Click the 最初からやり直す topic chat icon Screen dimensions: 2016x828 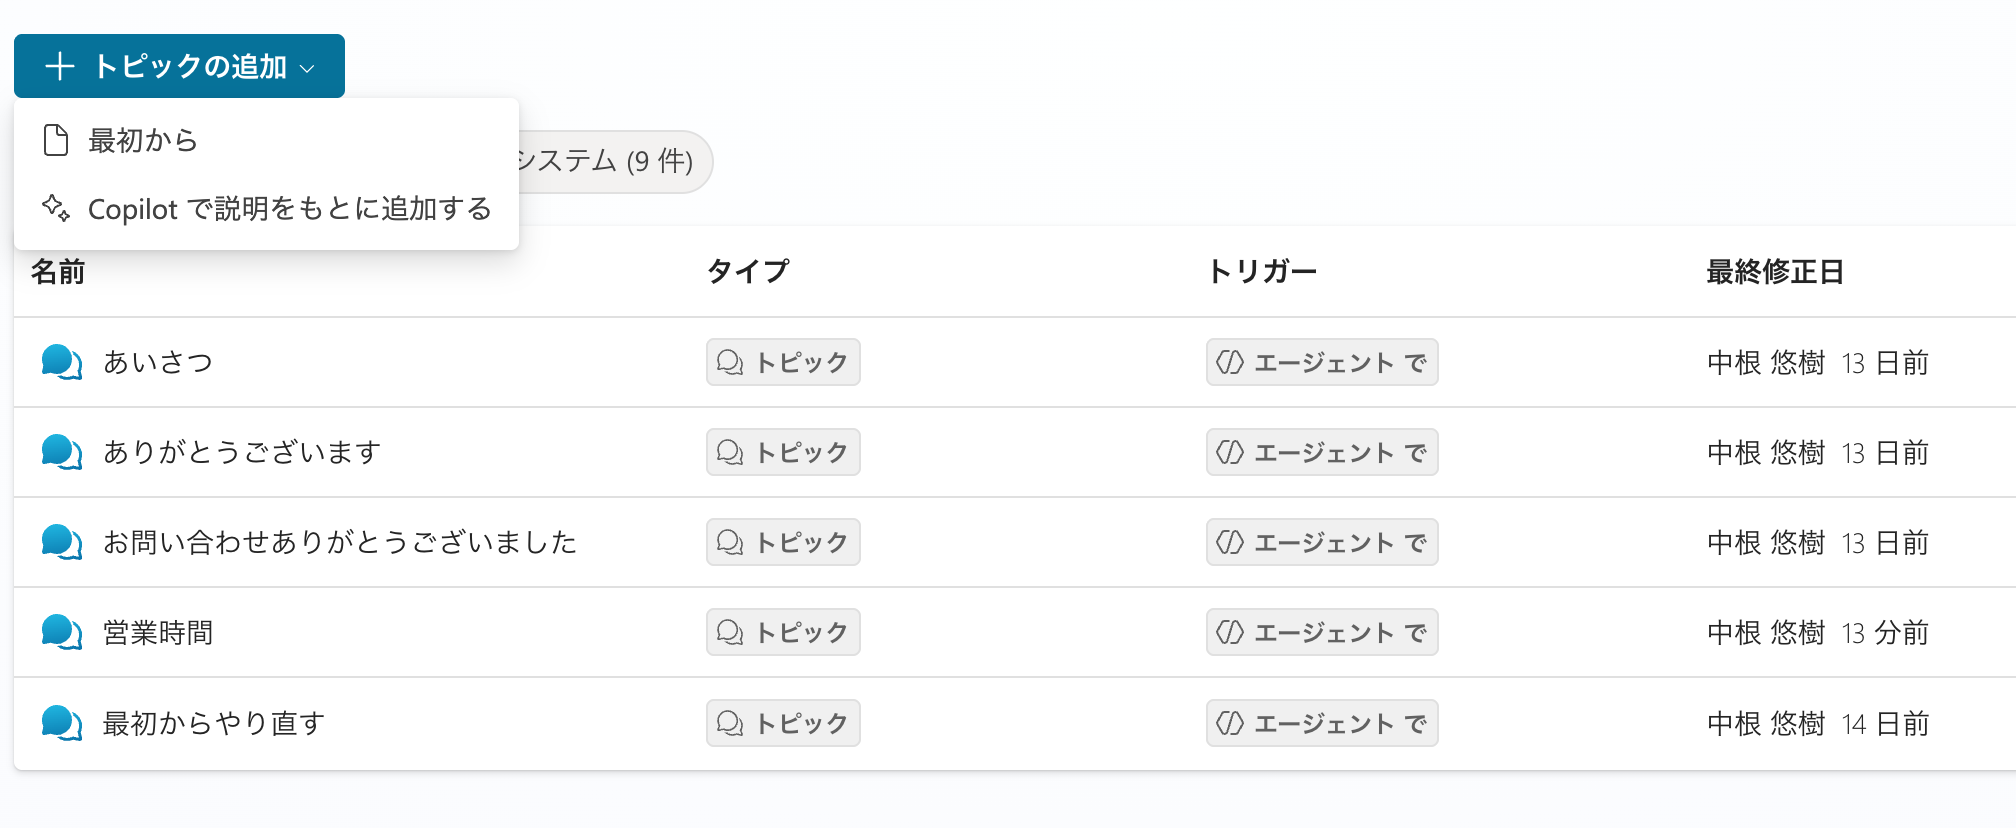(61, 722)
